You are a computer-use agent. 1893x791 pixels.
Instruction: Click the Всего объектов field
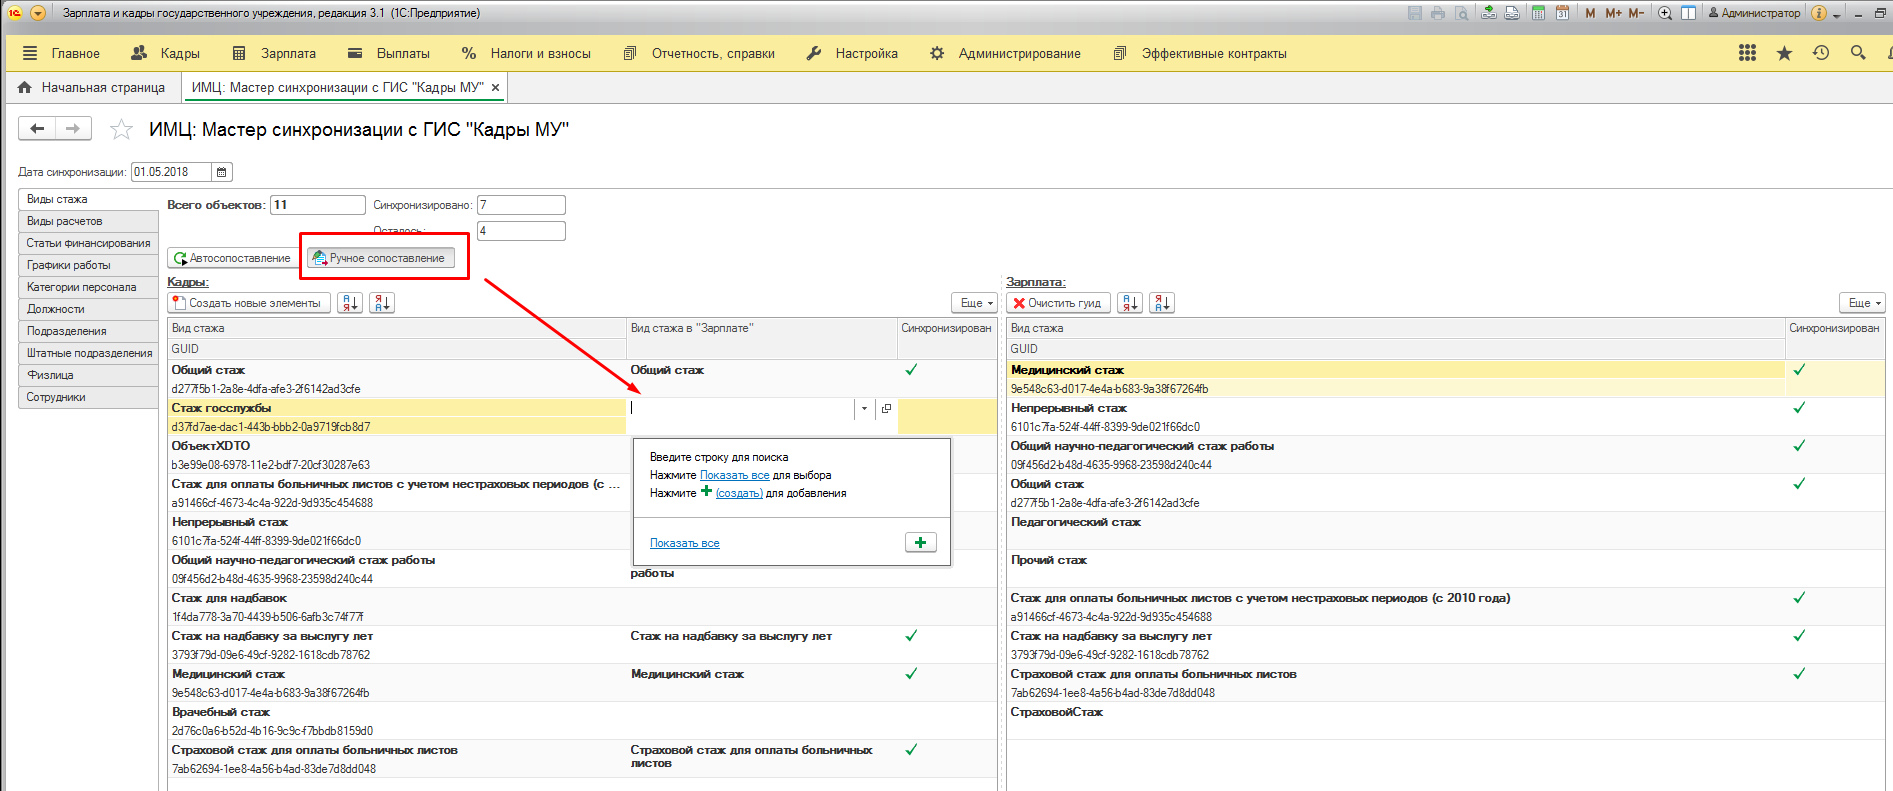[x=317, y=205]
